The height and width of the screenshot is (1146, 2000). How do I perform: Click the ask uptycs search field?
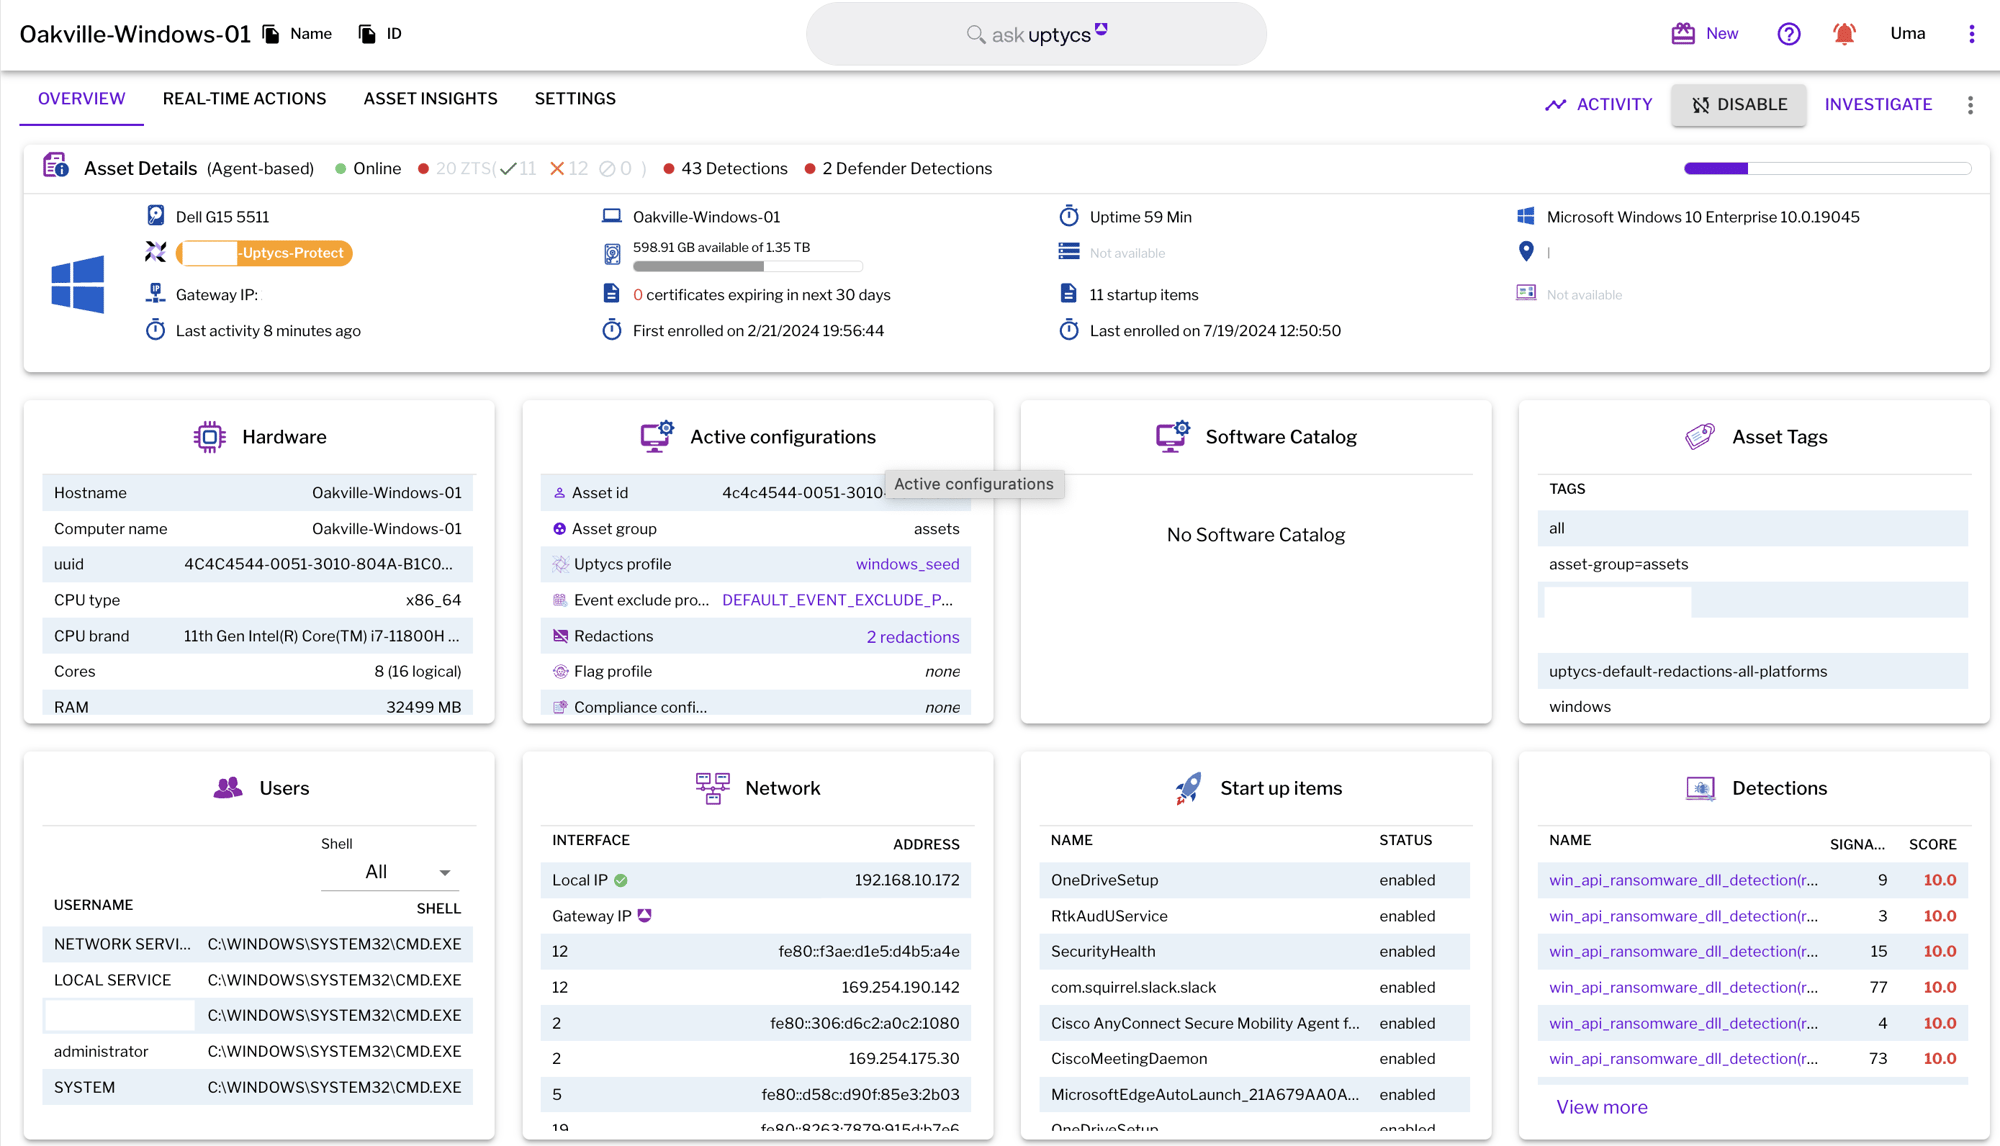[x=1036, y=34]
